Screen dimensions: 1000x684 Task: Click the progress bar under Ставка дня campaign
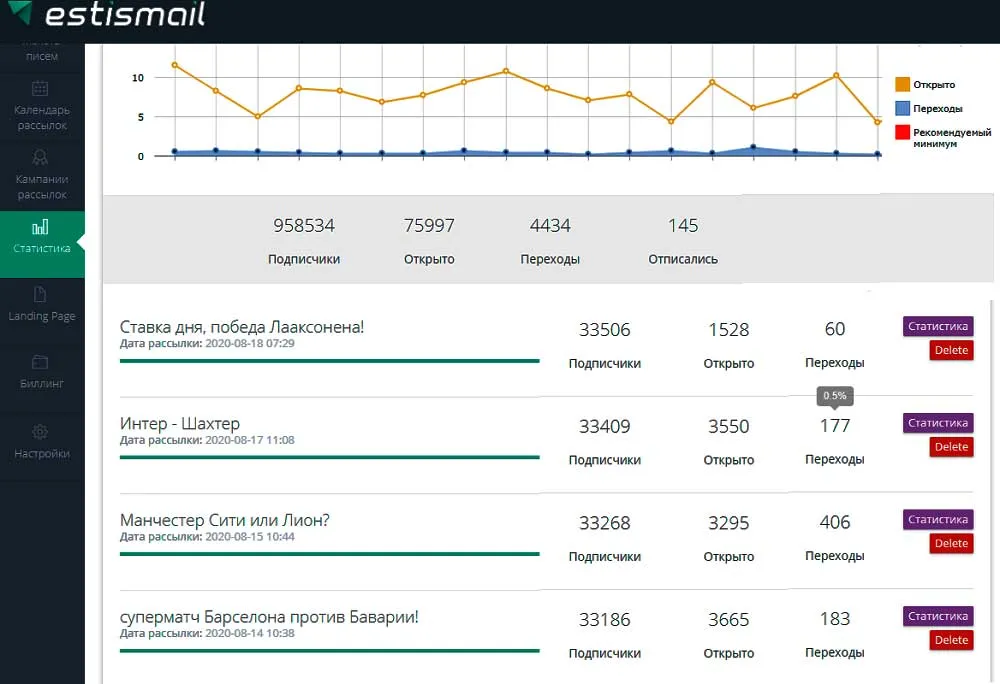[x=329, y=360]
